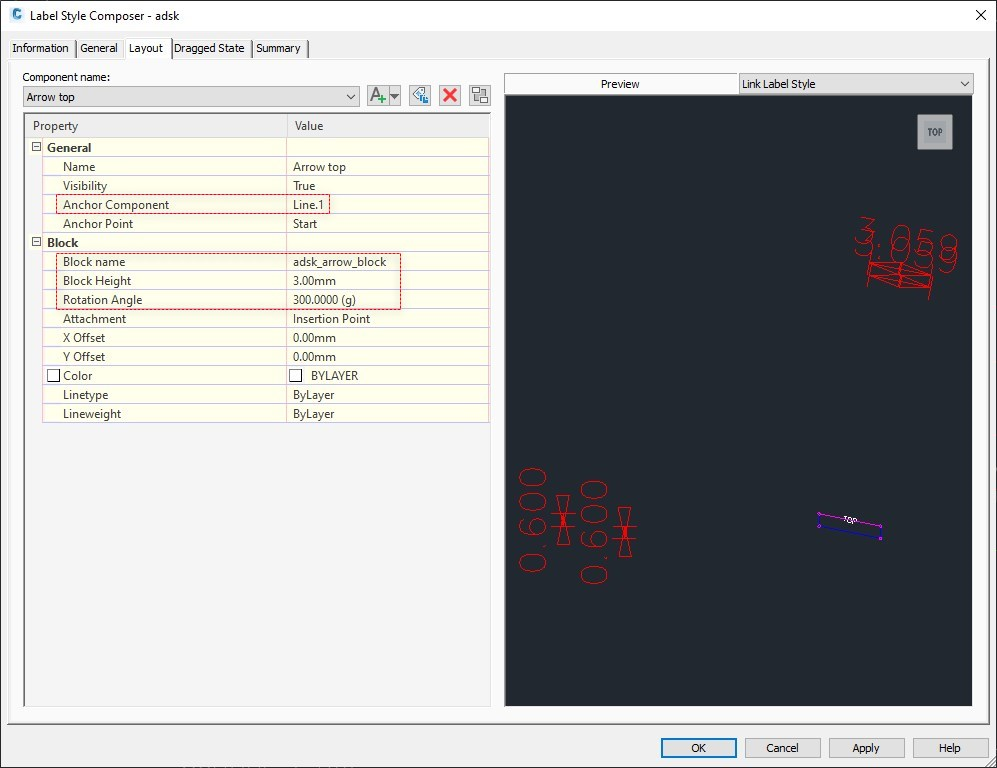Change the component draw order

tap(479, 95)
